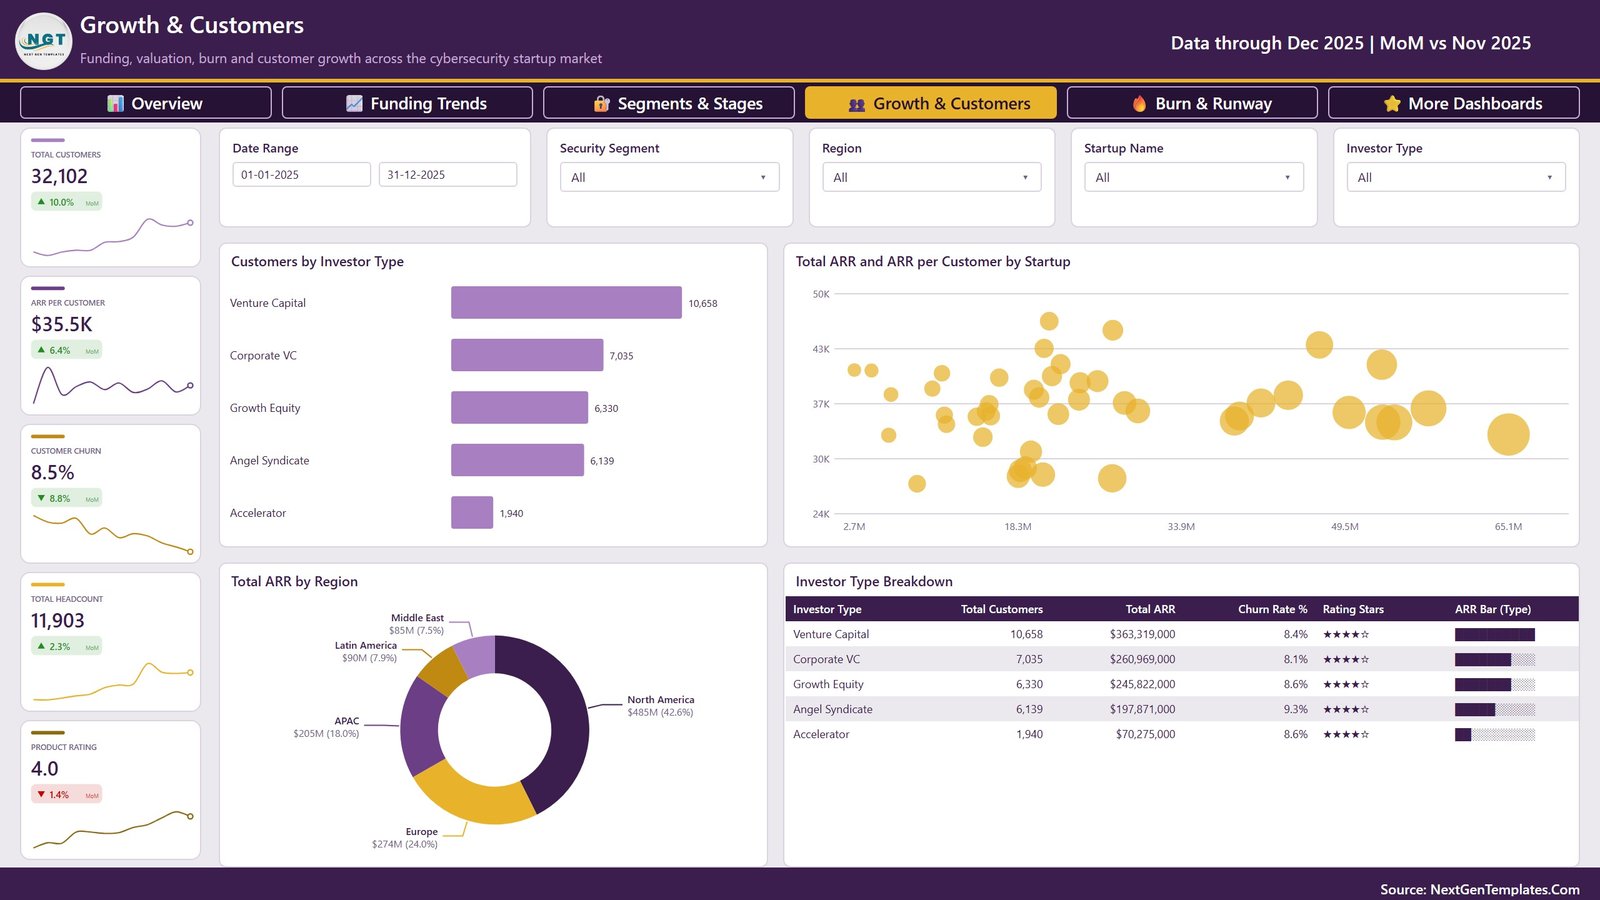Click the Product Rating value 4.0
The height and width of the screenshot is (900, 1600).
[x=44, y=768]
